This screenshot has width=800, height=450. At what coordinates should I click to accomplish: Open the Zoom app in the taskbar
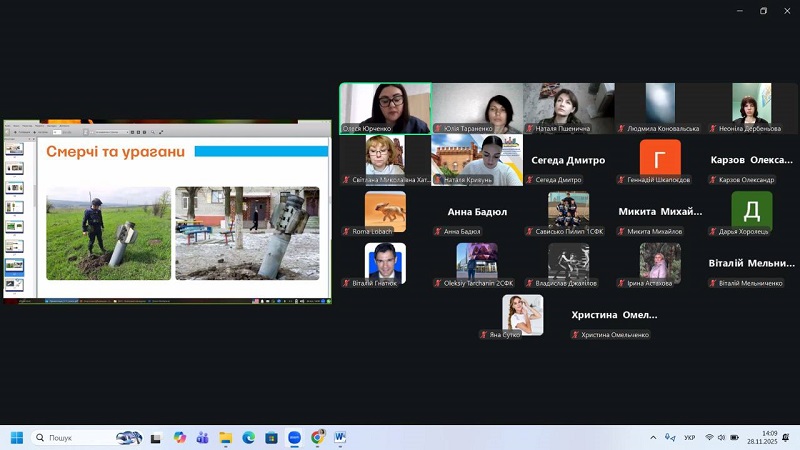[294, 438]
